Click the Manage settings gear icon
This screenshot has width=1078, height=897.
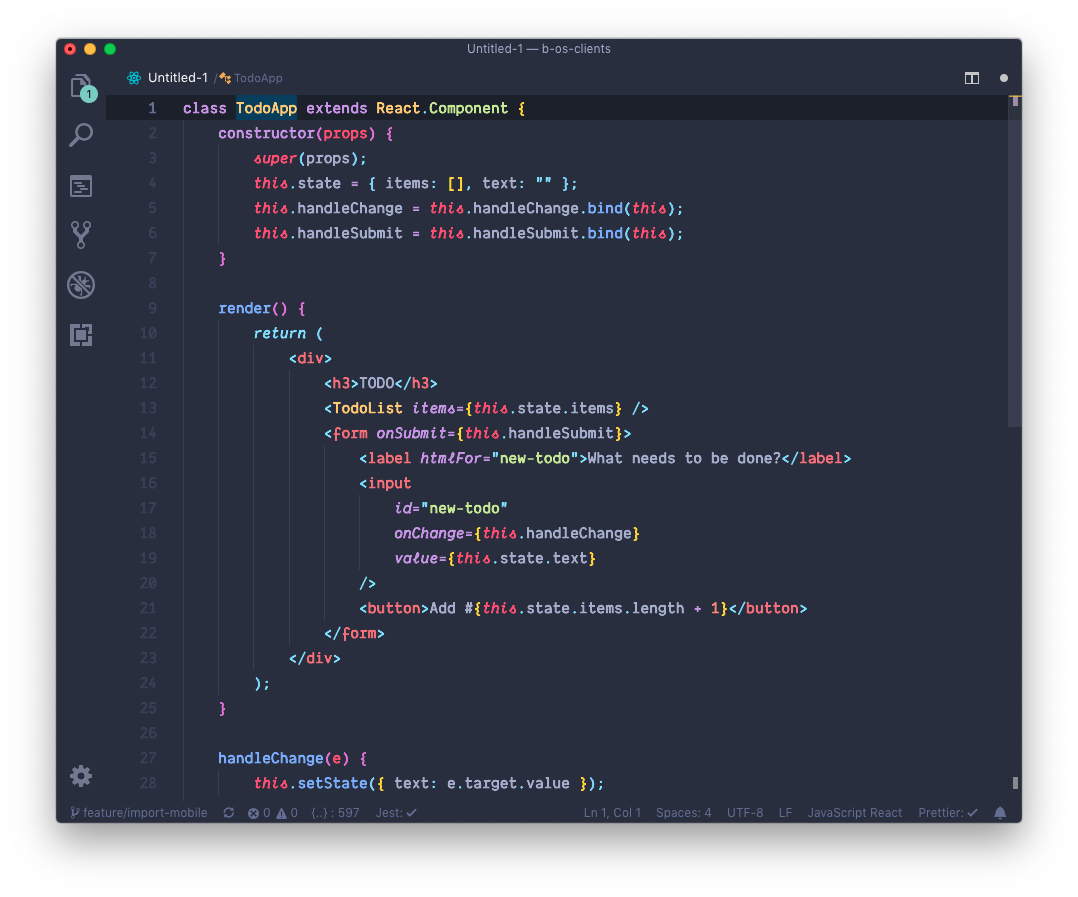(81, 776)
